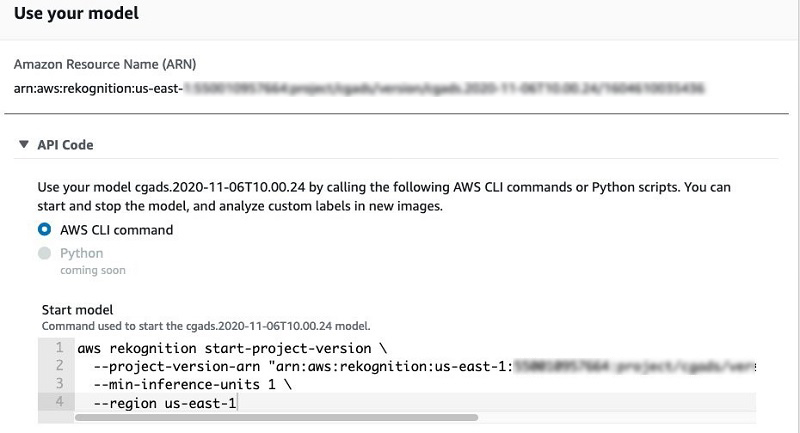The height and width of the screenshot is (433, 800).
Task: Click the command description under Start model
Action: pos(206,326)
